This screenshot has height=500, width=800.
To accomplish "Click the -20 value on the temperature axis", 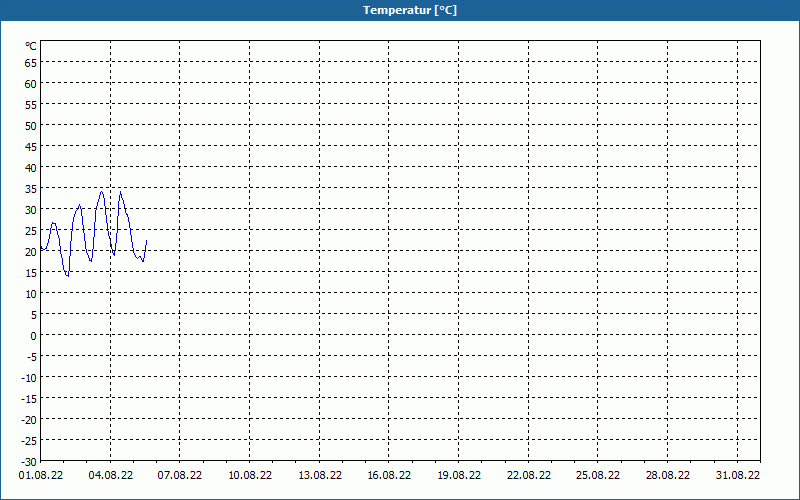I will [29, 420].
